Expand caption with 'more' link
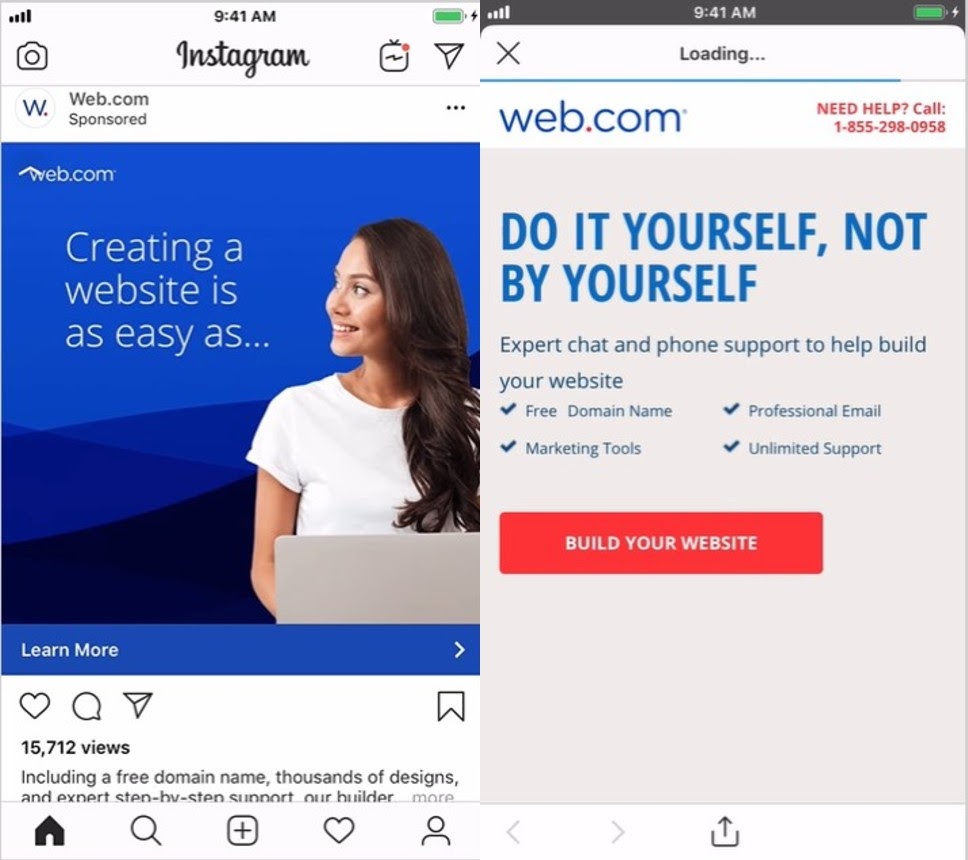968x860 pixels. 433,796
